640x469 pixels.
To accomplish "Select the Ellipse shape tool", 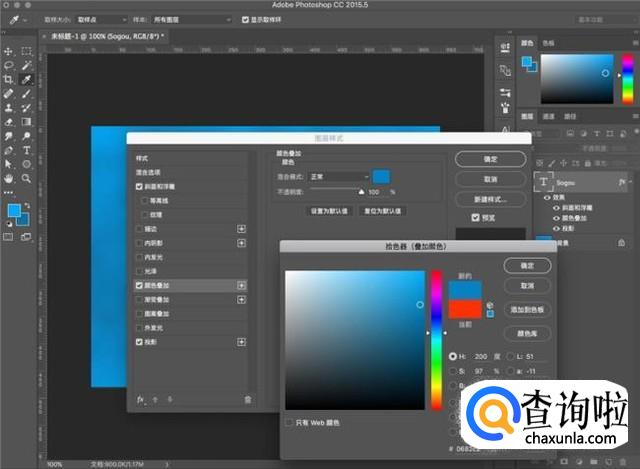I will click(x=27, y=164).
